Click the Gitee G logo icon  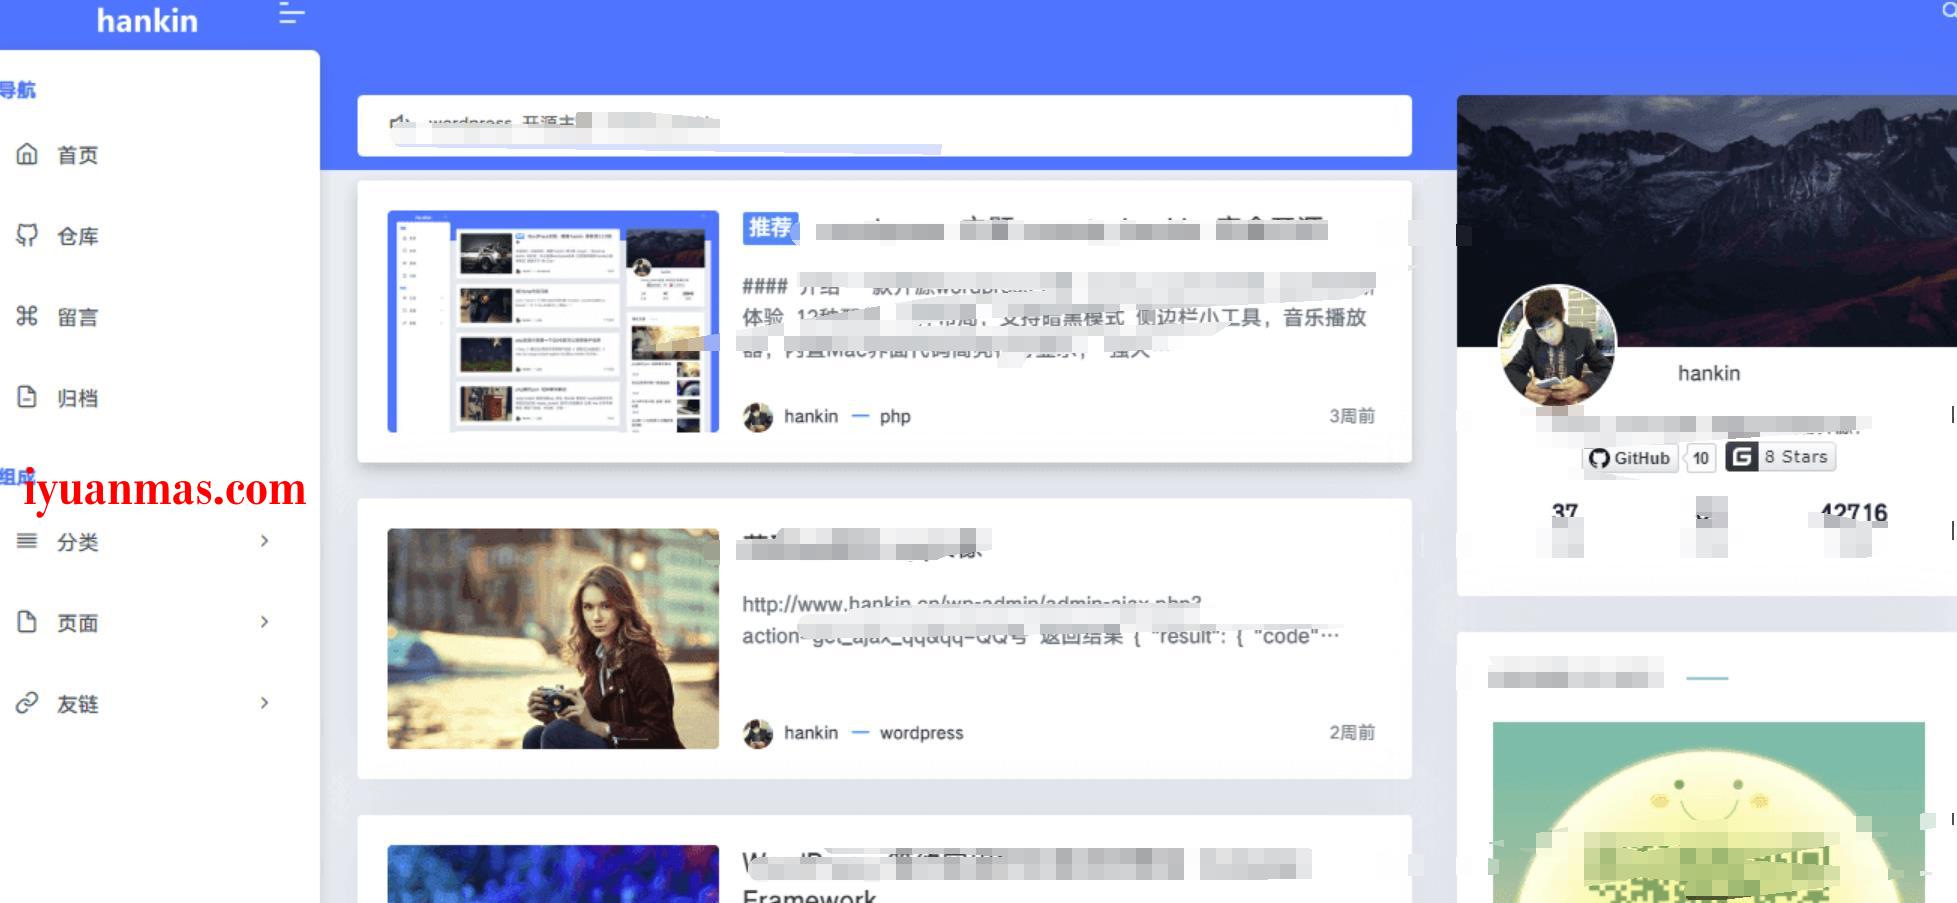click(x=1741, y=457)
